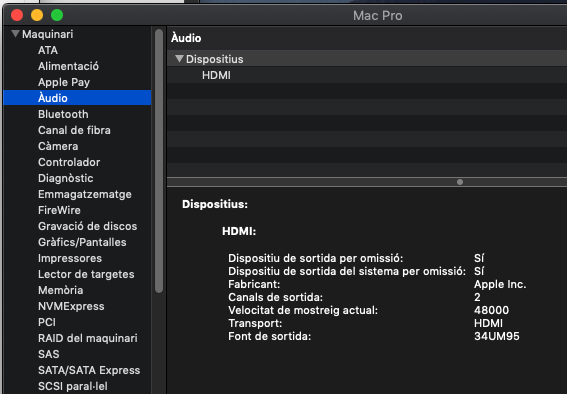Click the HDMI: heading in details
Viewport: 567px width, 394px height.
coord(239,231)
